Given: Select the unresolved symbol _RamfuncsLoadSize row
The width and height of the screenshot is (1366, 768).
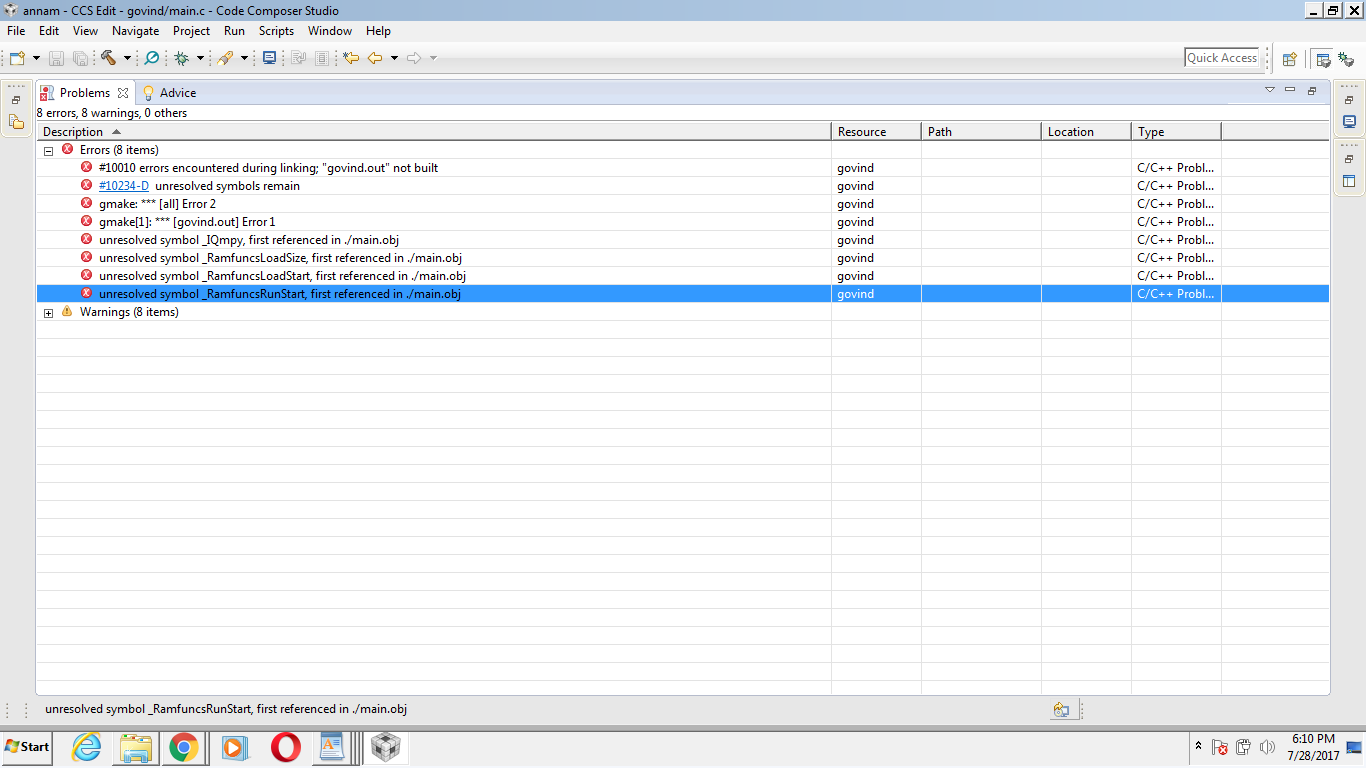Looking at the screenshot, I should pyautogui.click(x=683, y=258).
